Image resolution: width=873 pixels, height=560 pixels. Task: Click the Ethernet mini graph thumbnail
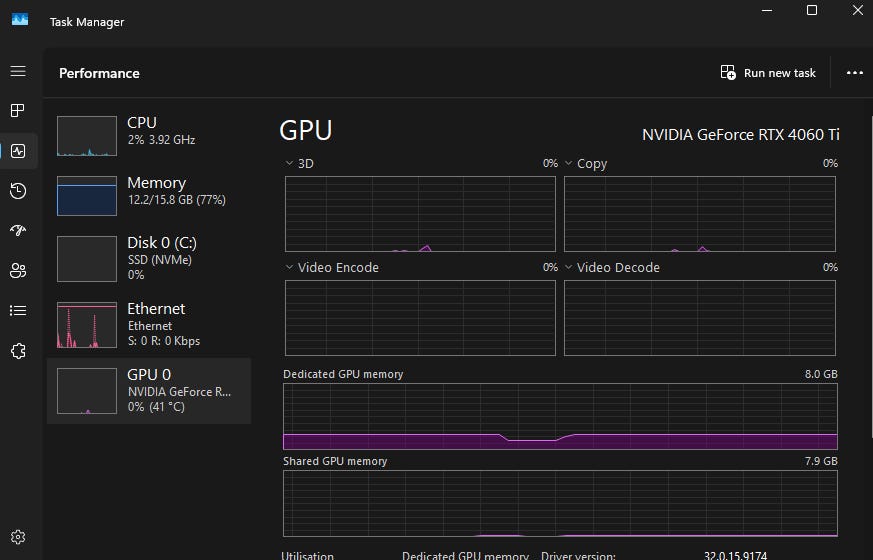87,325
